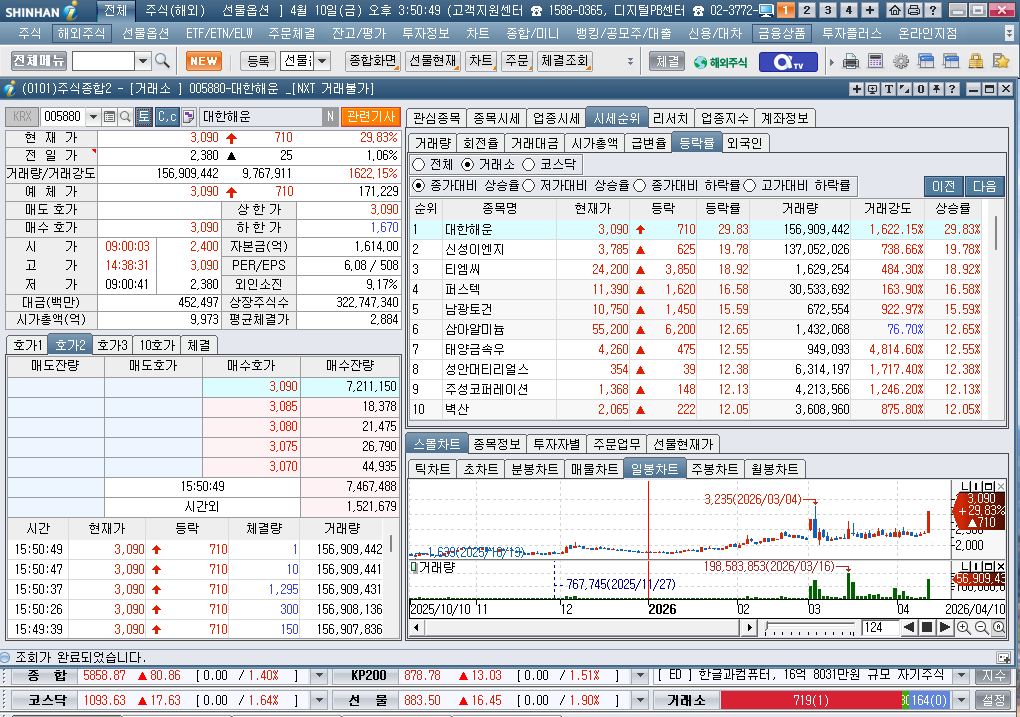Select the 거래소 radio button
Screen dimensions: 1020x717
(467, 165)
